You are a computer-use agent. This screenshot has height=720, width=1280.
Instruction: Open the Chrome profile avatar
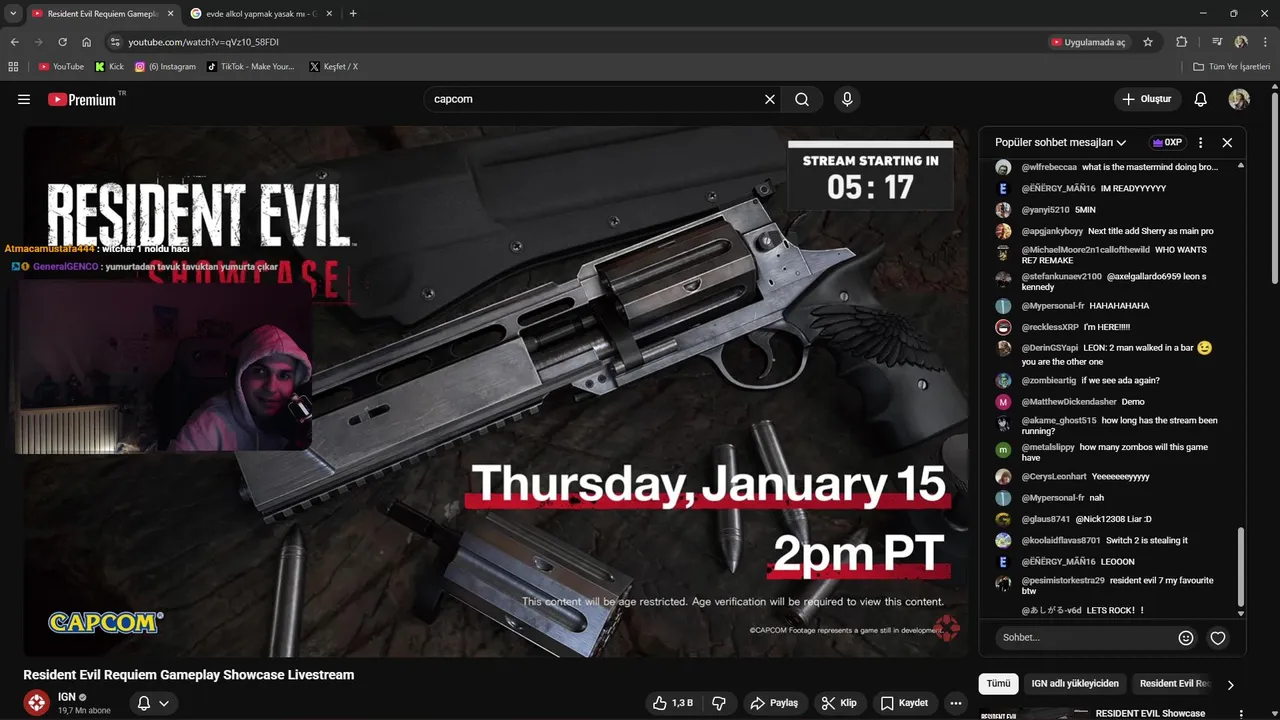(x=1241, y=42)
